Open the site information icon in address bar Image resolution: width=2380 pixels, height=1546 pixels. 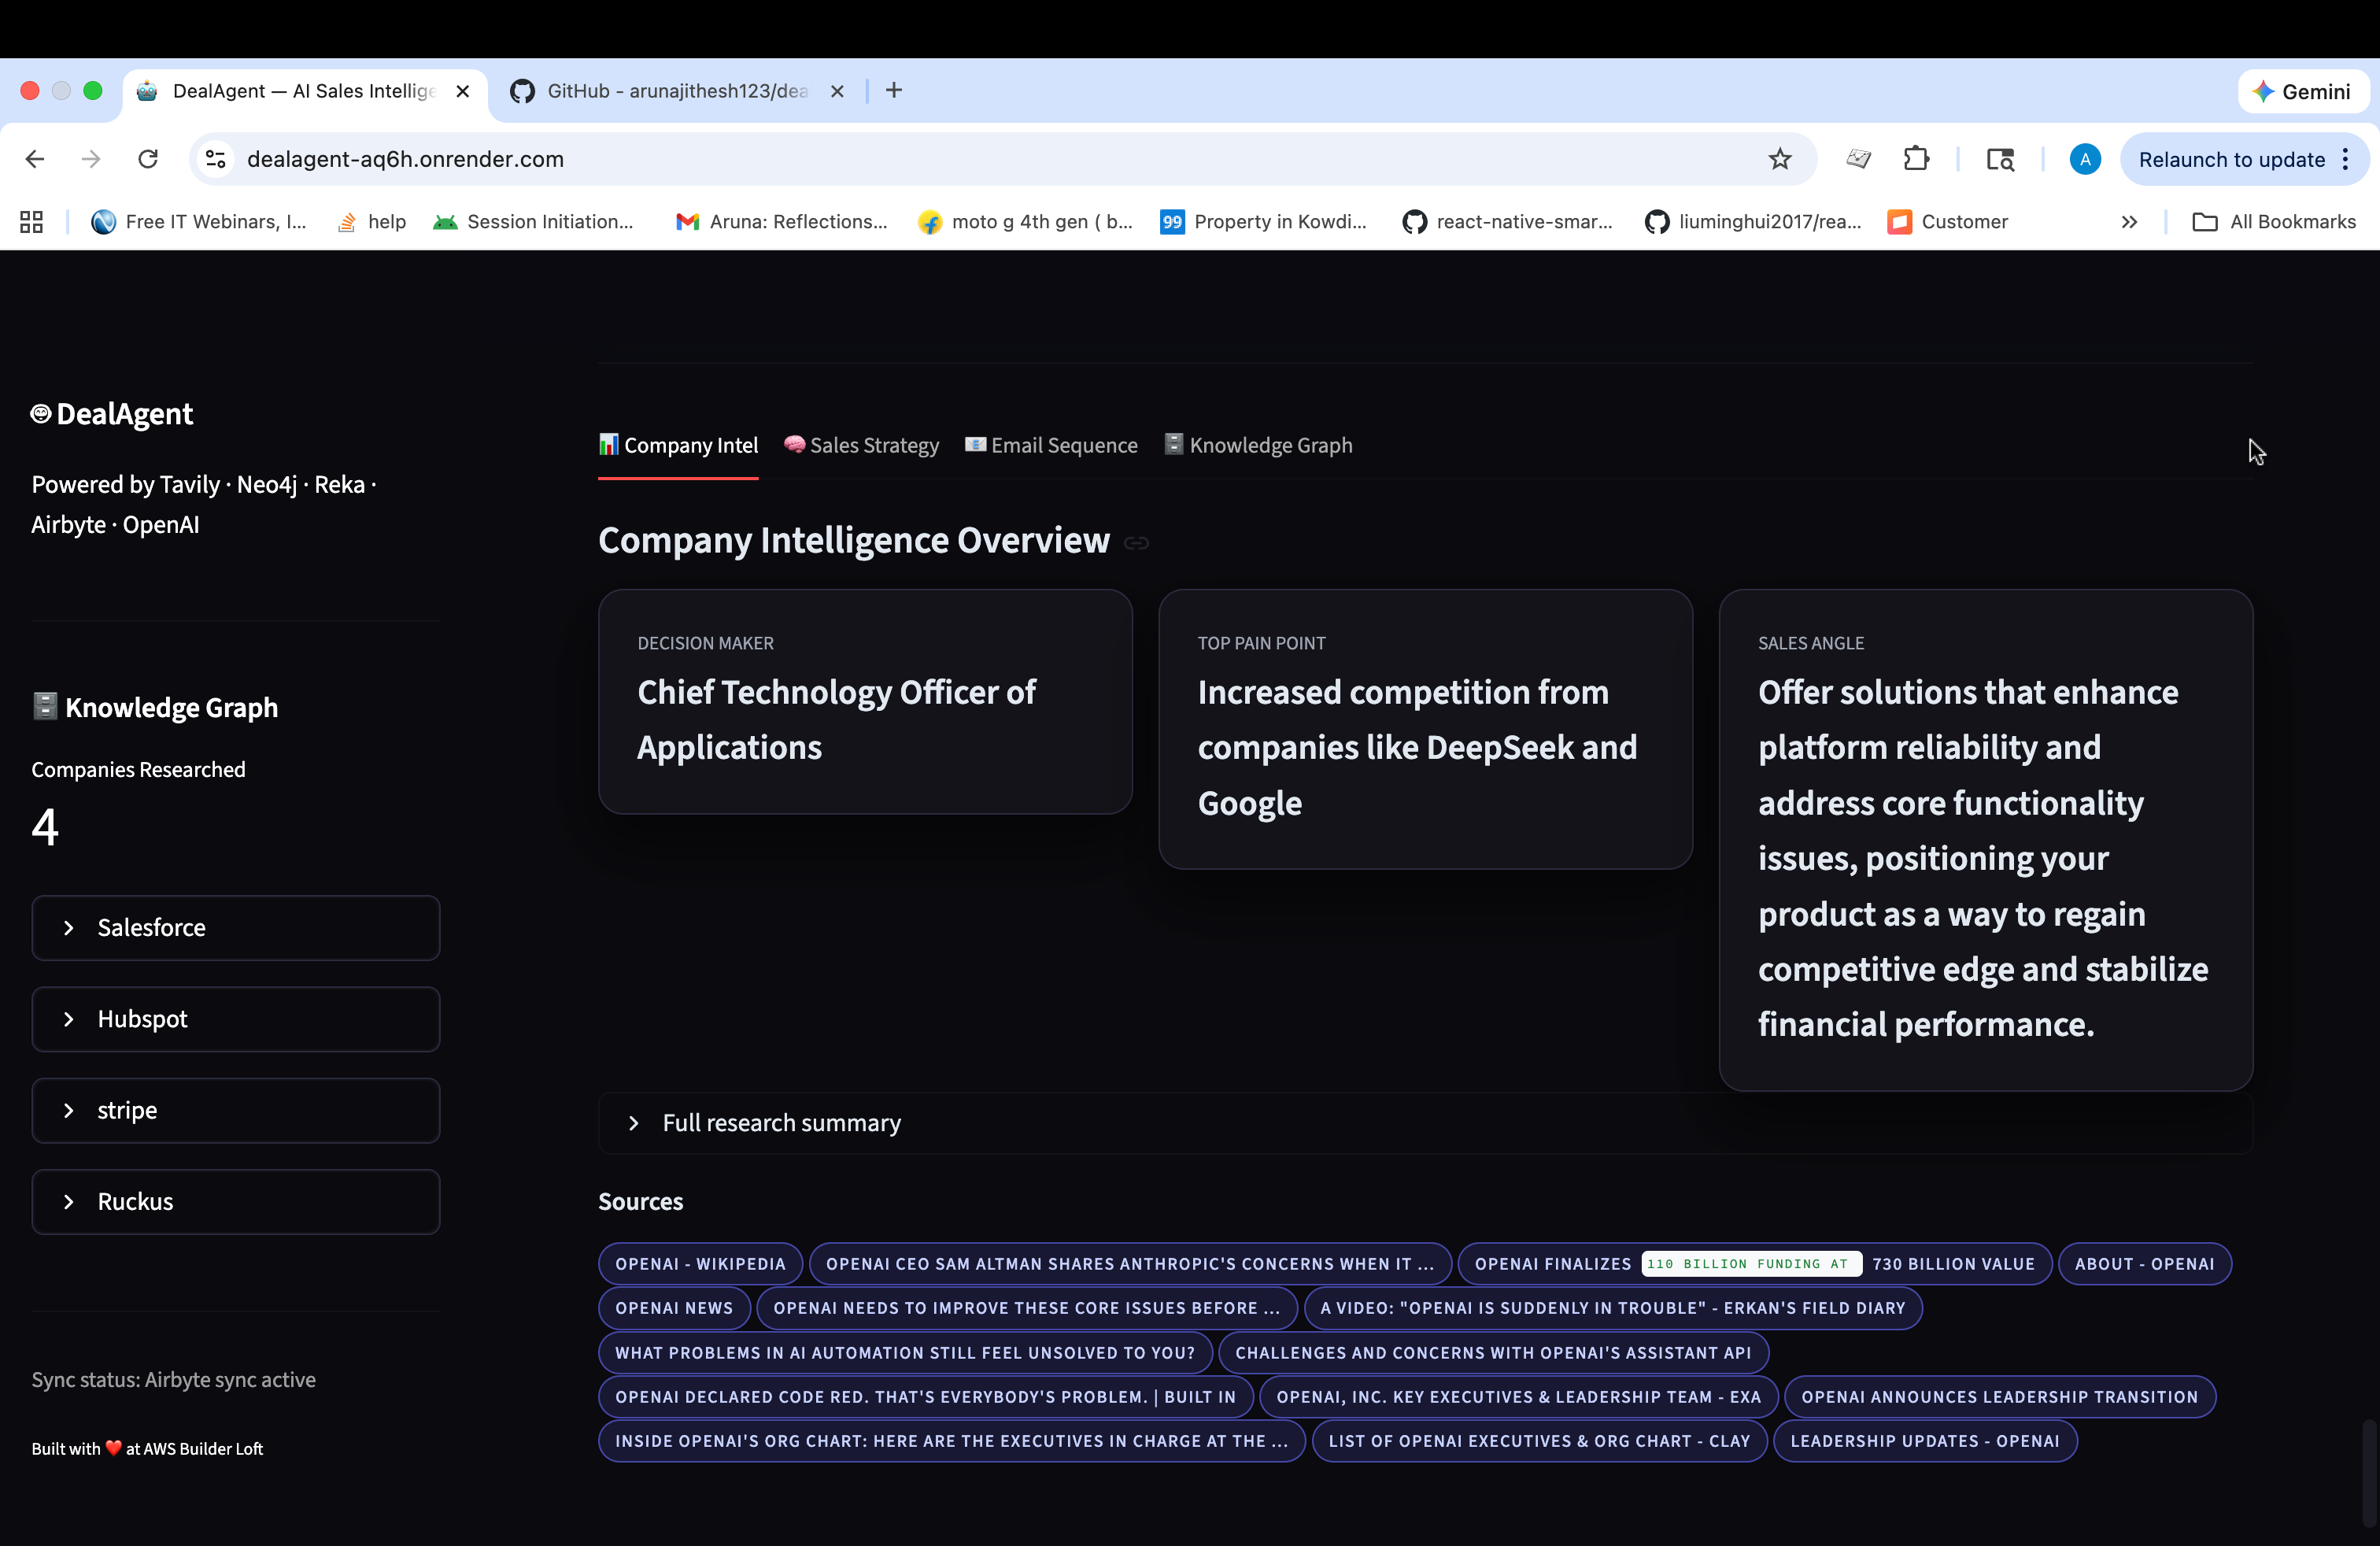pyautogui.click(x=216, y=159)
